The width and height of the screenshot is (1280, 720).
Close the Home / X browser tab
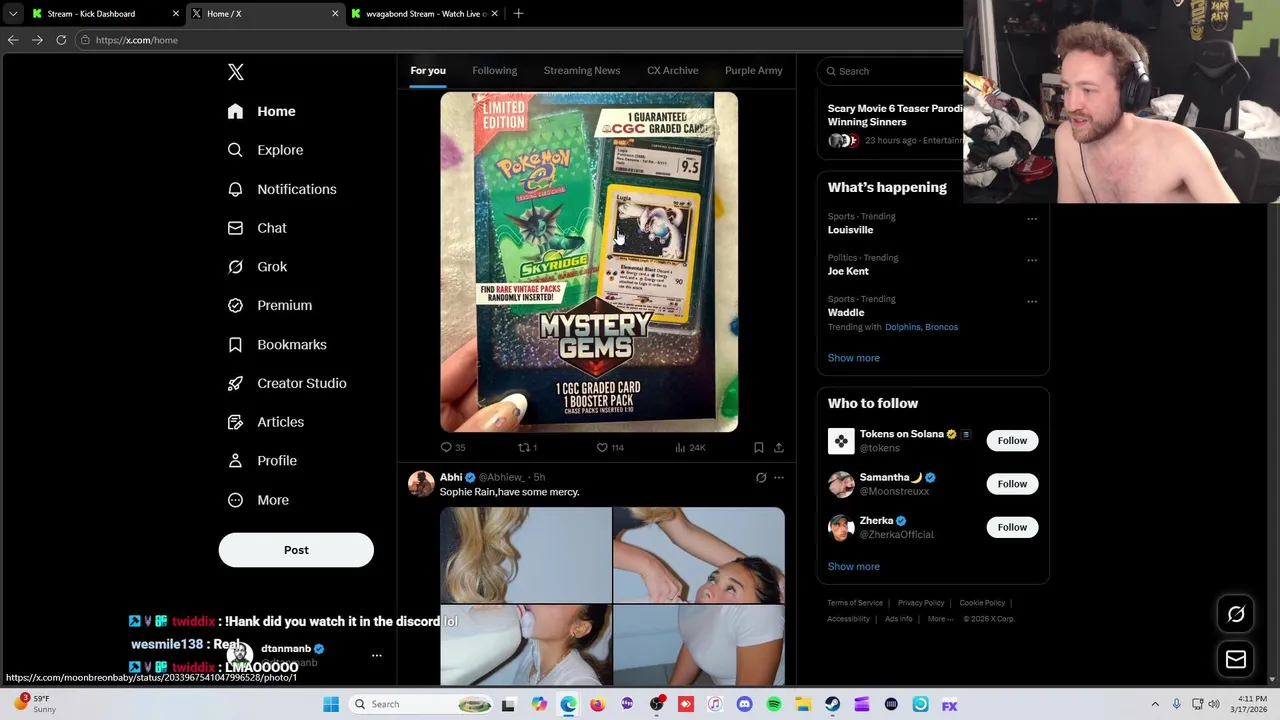(335, 14)
